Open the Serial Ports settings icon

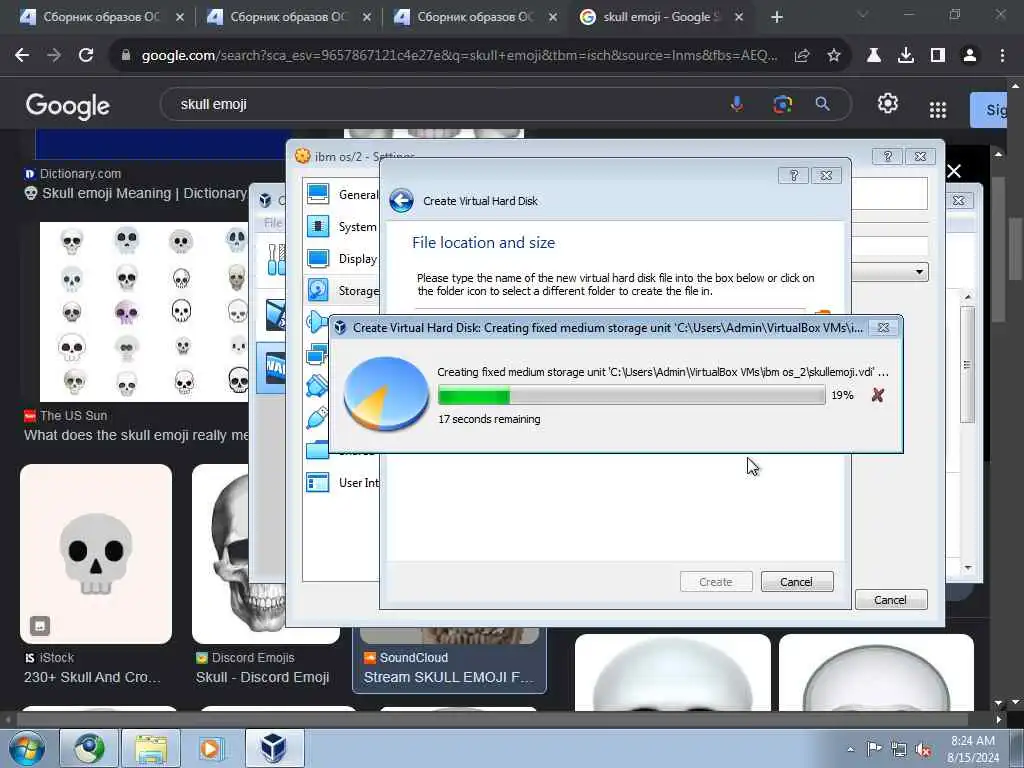pos(317,387)
